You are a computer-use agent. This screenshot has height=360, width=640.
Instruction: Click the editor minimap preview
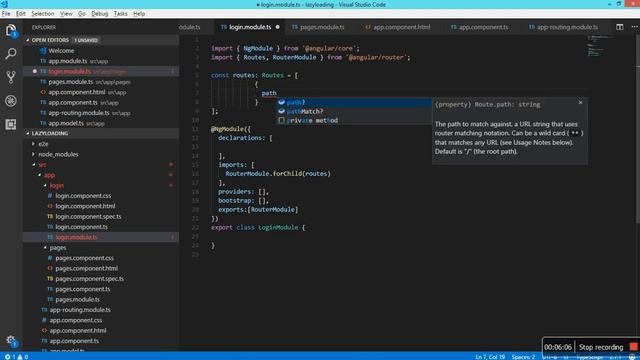point(600,46)
